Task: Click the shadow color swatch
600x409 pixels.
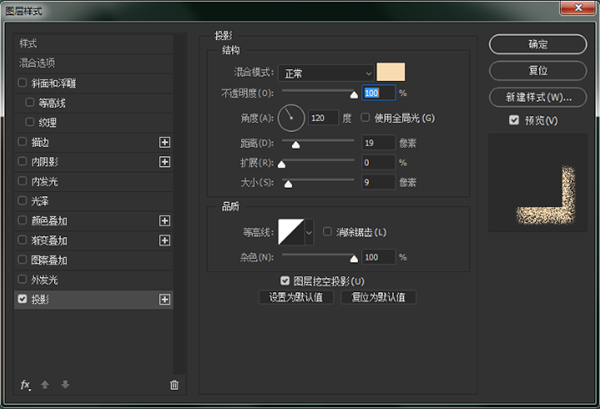Action: 391,73
